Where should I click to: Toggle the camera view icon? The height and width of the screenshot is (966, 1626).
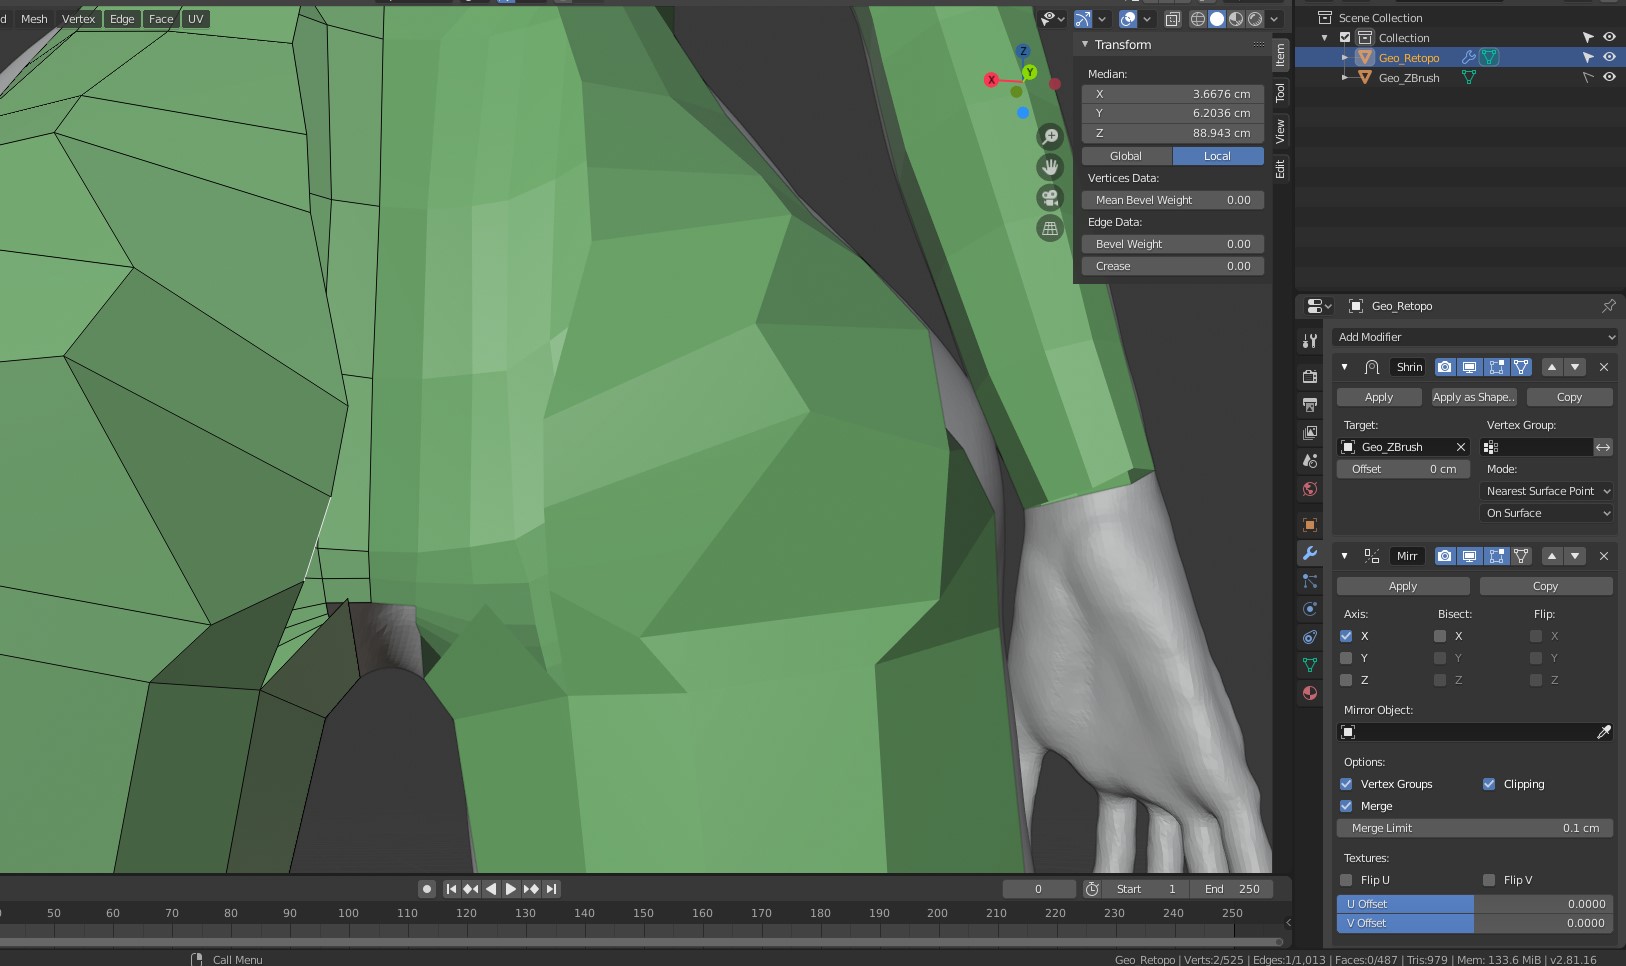pyautogui.click(x=1050, y=198)
